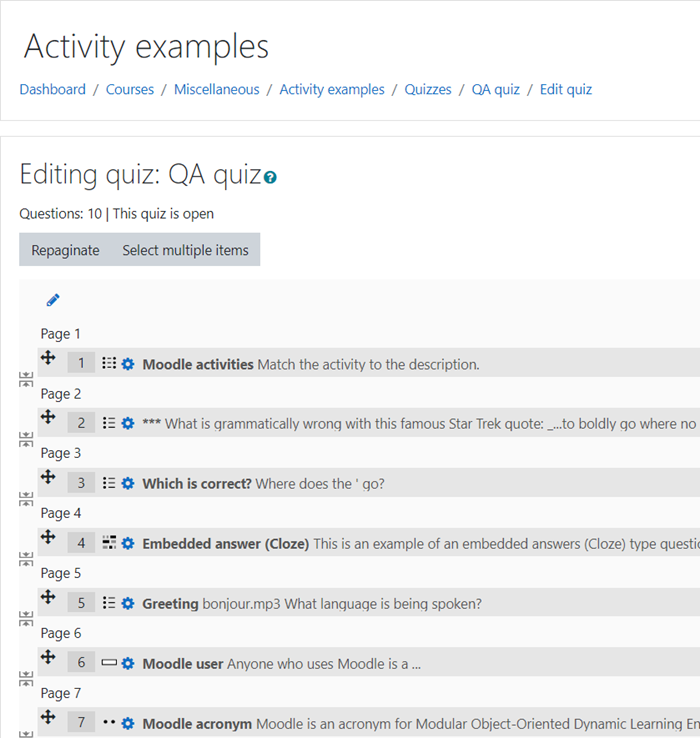Click move handle for question 3
The width and height of the screenshot is (700, 738).
(x=48, y=477)
